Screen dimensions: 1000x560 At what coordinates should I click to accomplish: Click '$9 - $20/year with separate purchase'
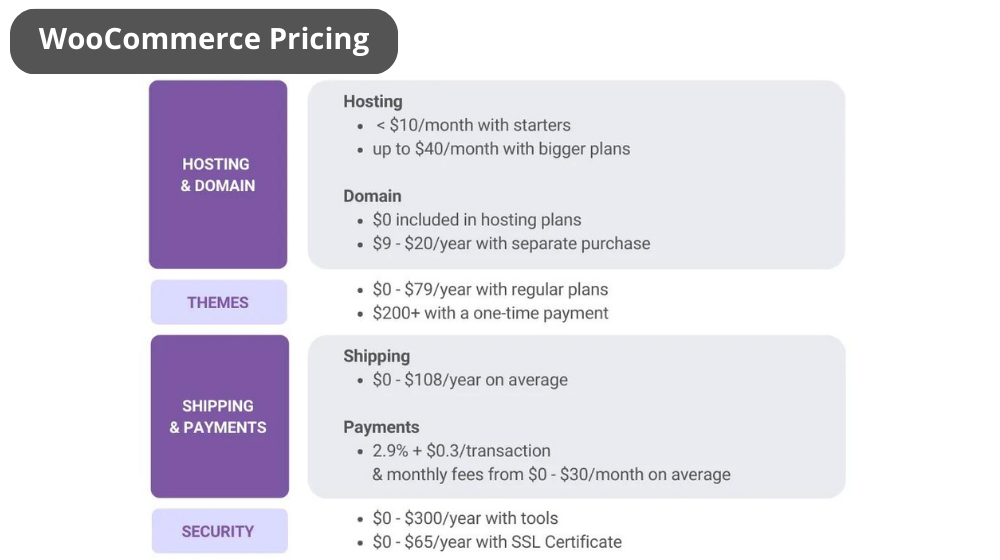click(x=511, y=243)
